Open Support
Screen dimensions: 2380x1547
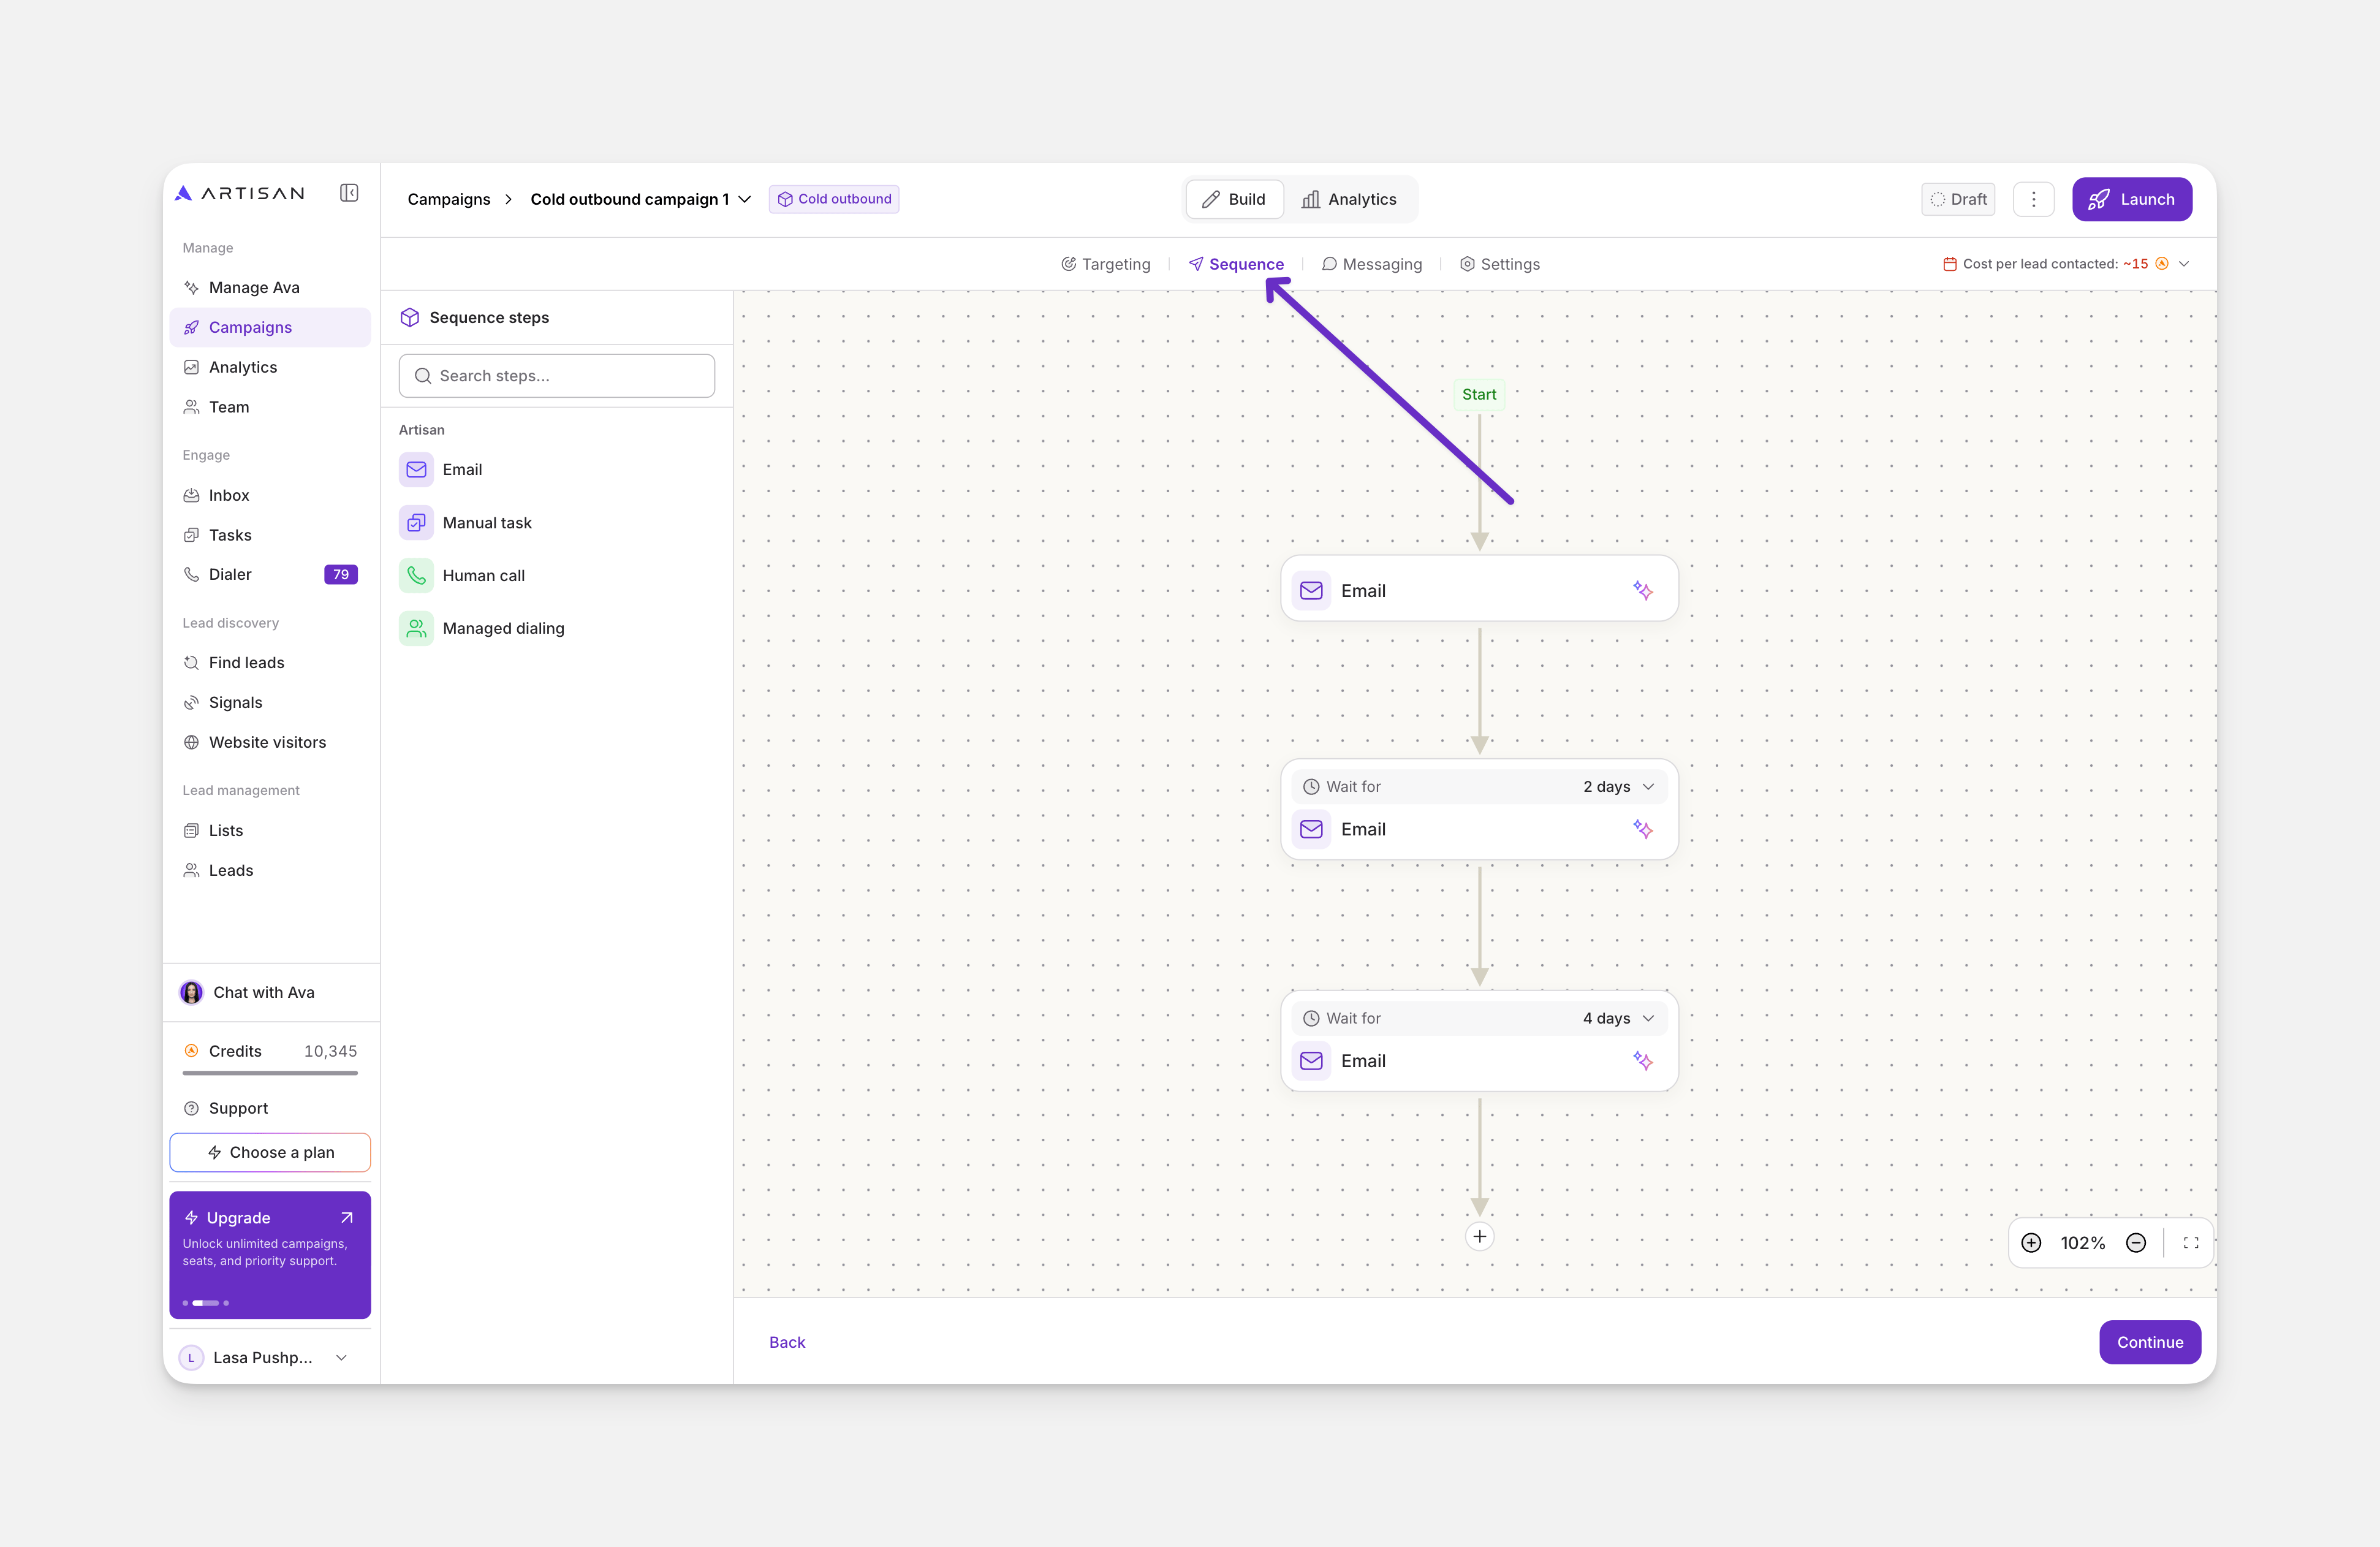(270, 1108)
